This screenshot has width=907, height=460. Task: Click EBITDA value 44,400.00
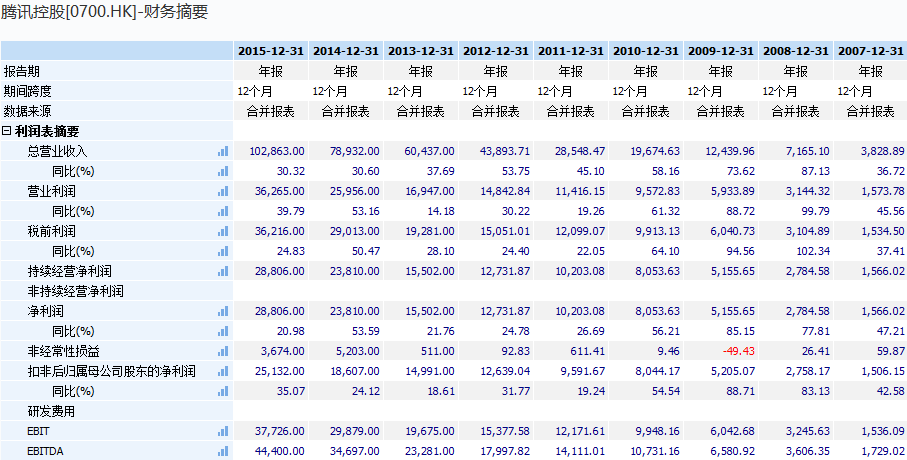(x=279, y=451)
